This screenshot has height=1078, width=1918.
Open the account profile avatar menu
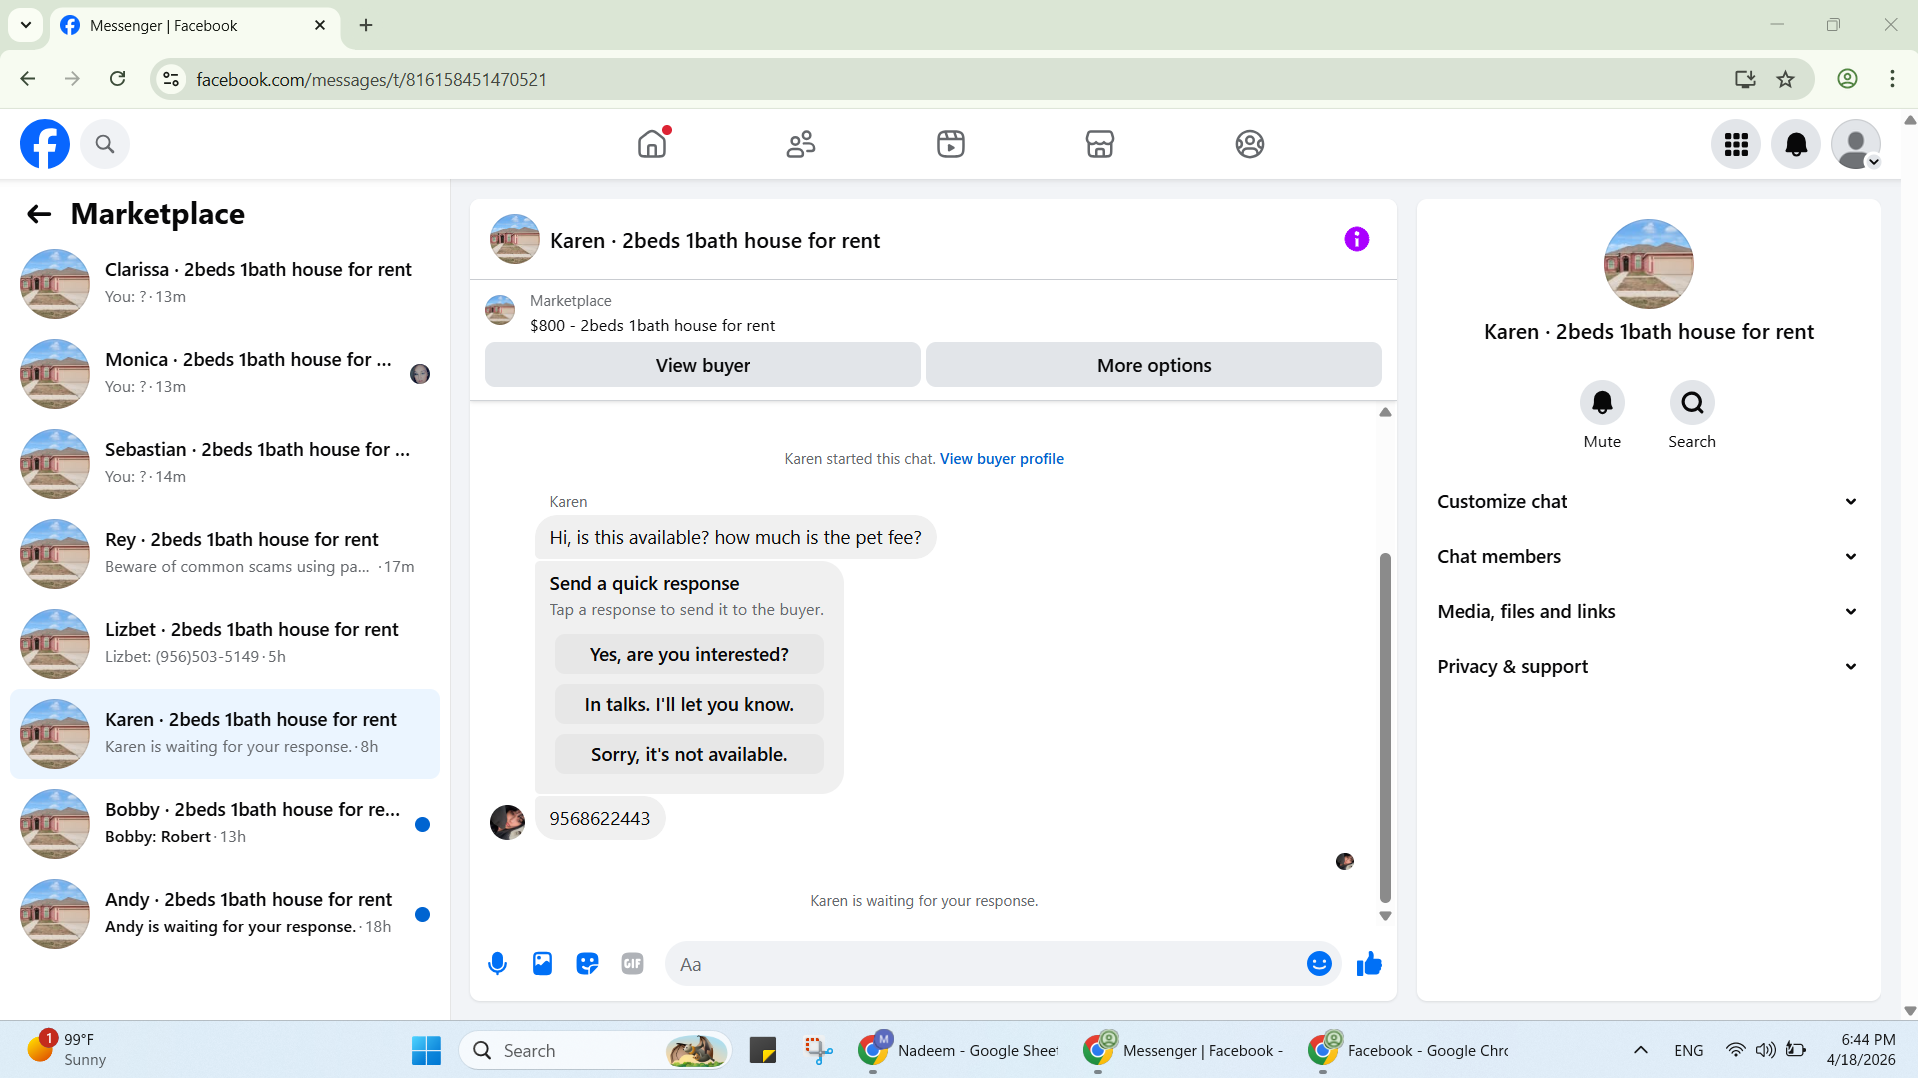click(1856, 144)
